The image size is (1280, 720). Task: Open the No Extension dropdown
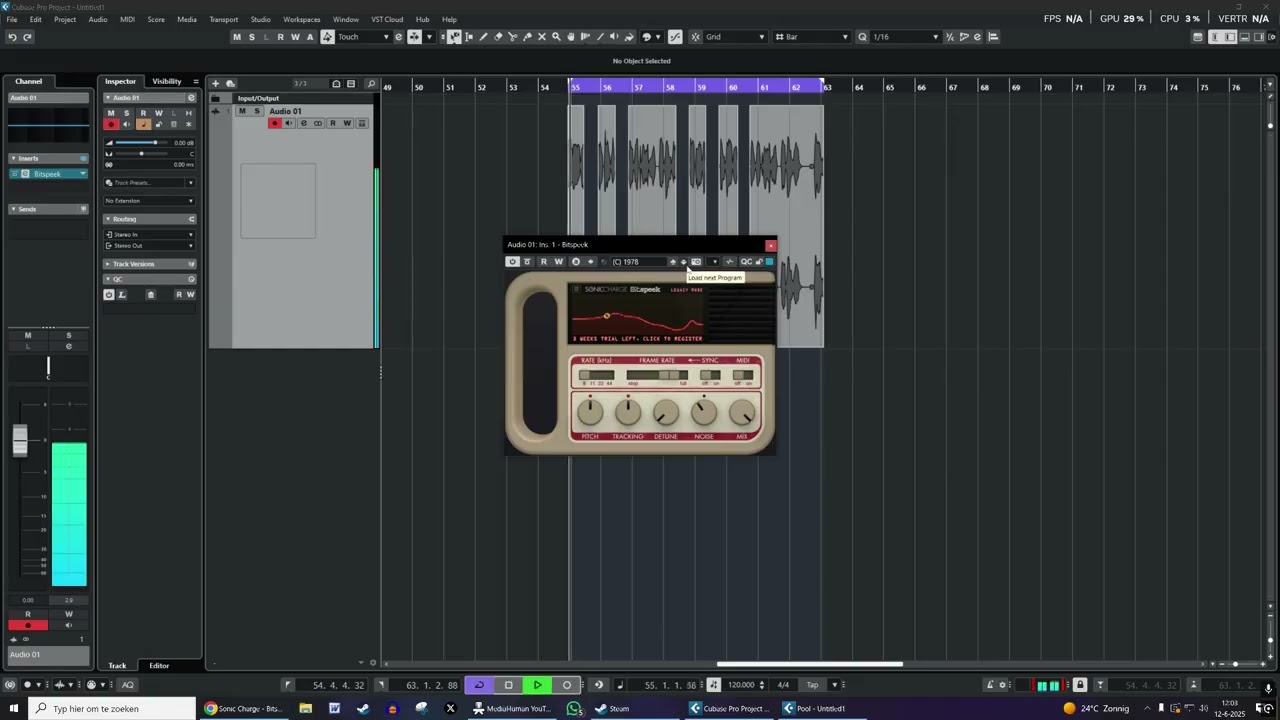(150, 201)
